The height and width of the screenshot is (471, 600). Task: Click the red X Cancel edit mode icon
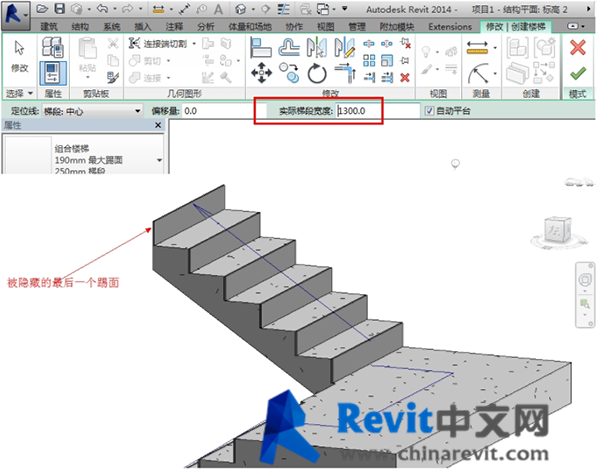pyautogui.click(x=578, y=48)
